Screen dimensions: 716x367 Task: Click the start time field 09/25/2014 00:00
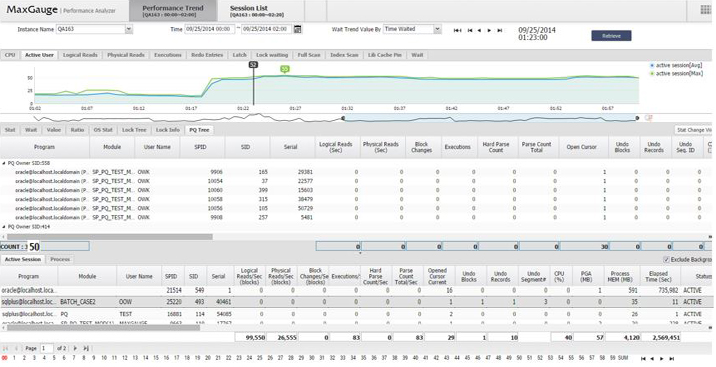(x=210, y=29)
